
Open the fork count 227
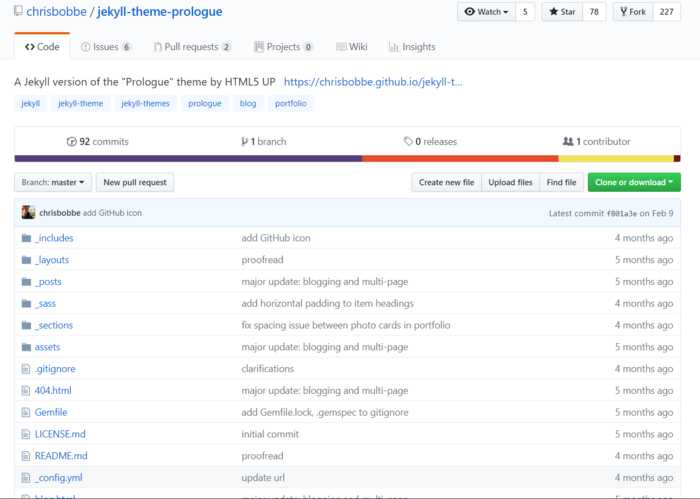667,12
